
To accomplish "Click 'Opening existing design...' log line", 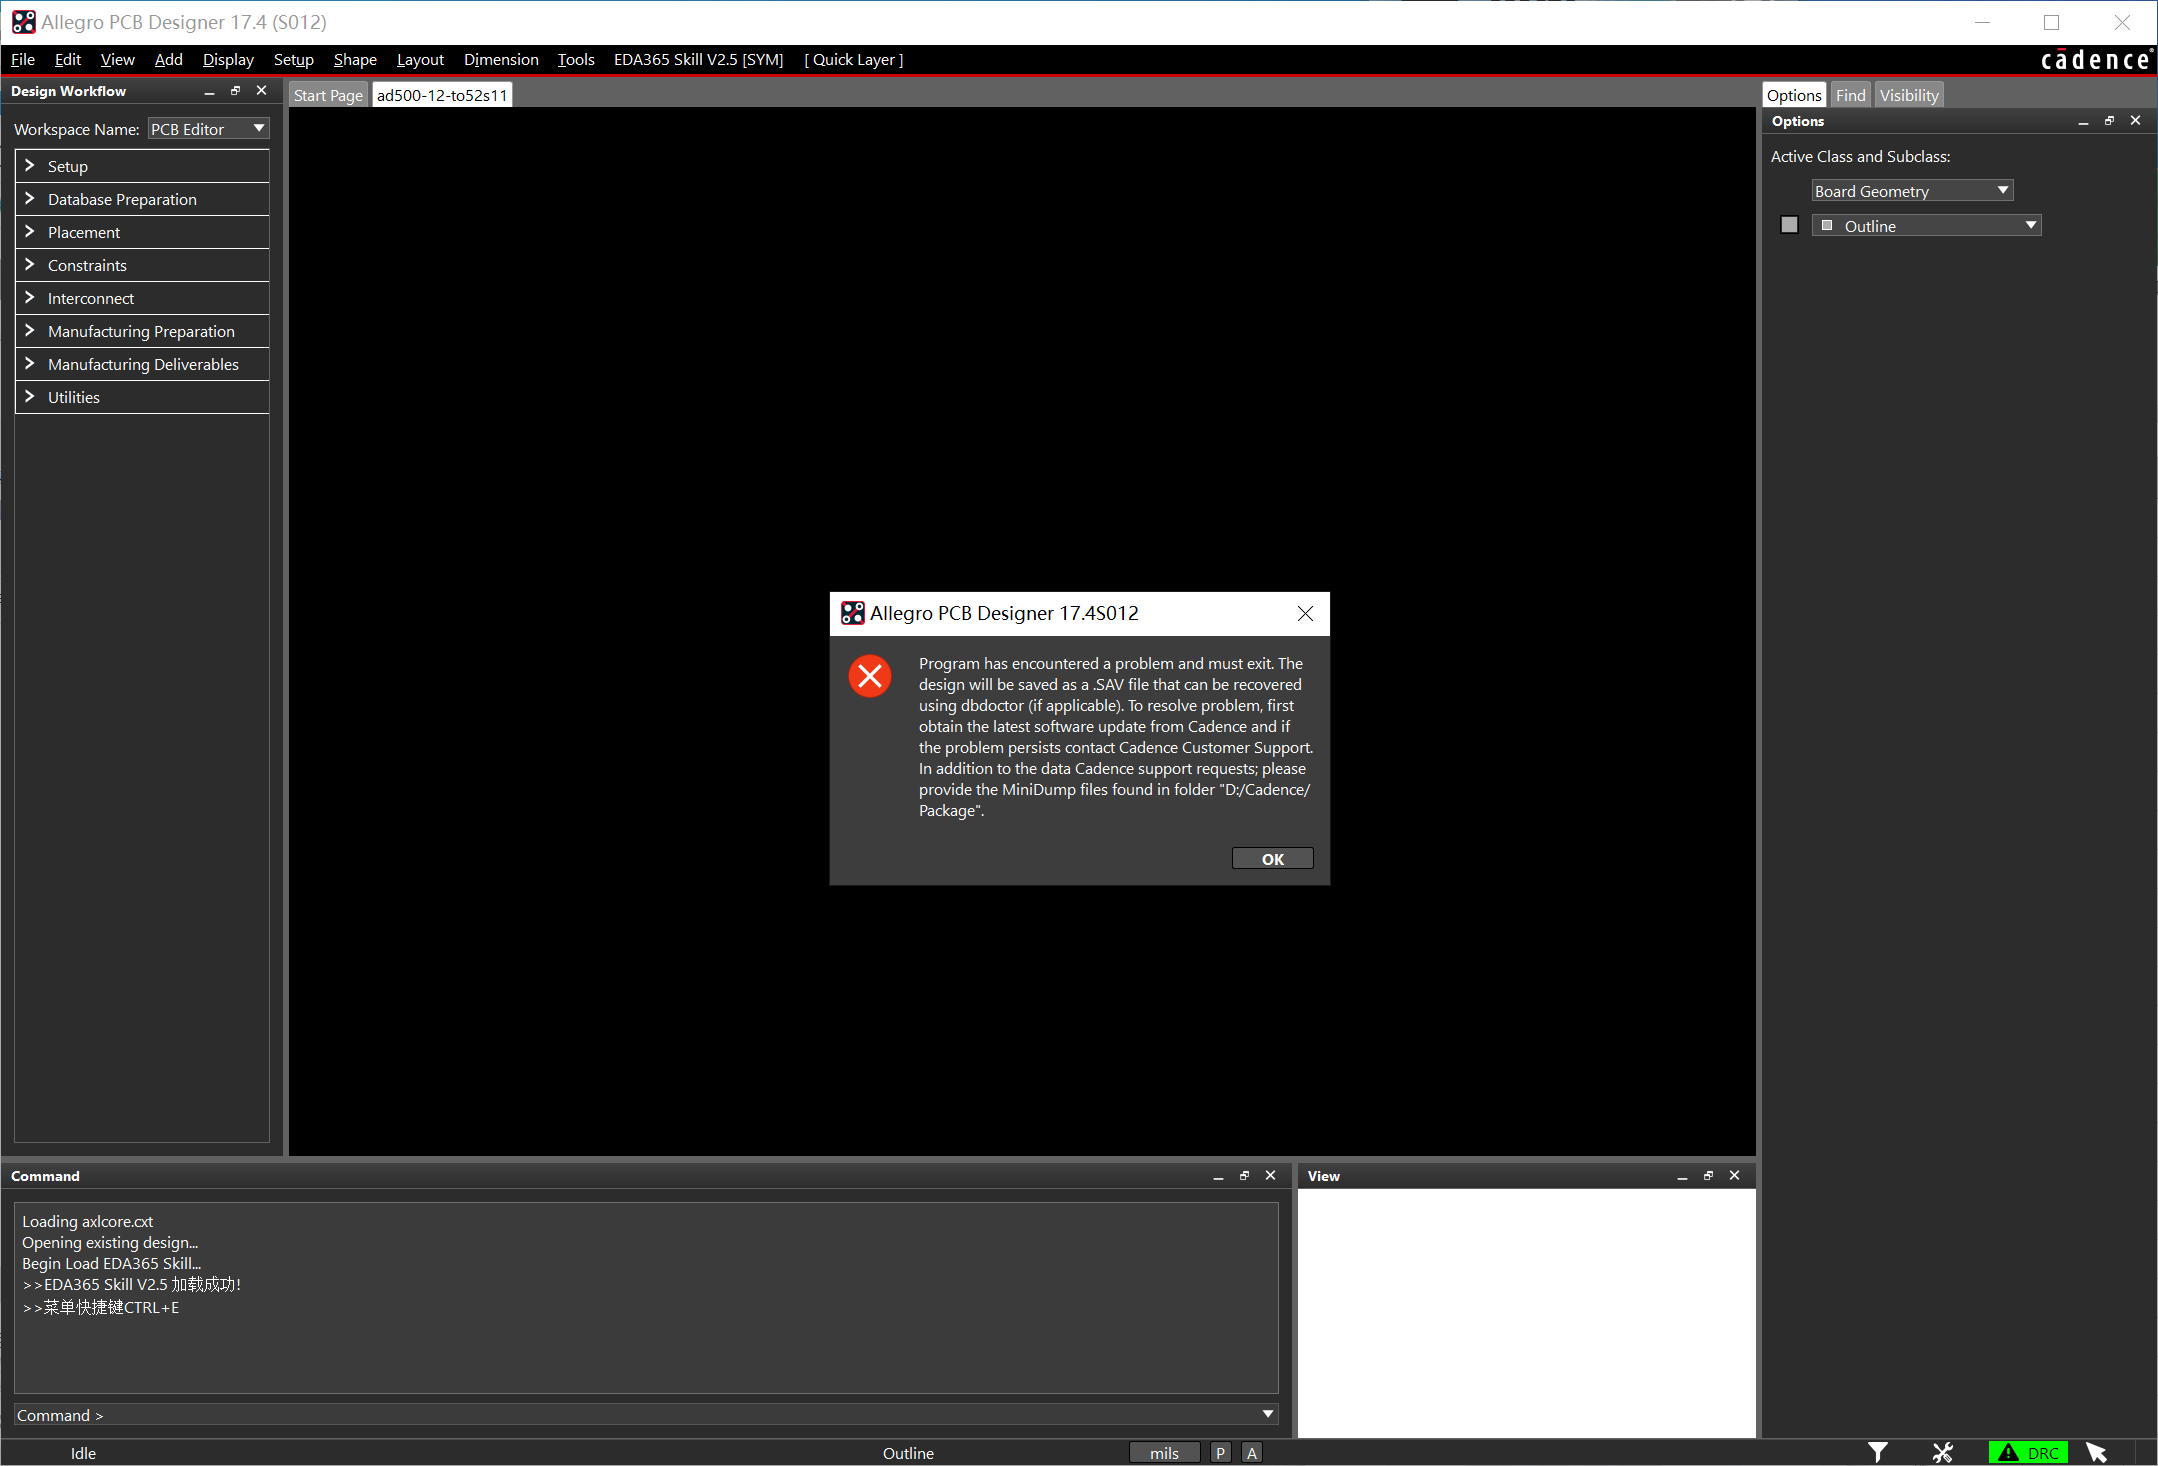I will coord(110,1243).
